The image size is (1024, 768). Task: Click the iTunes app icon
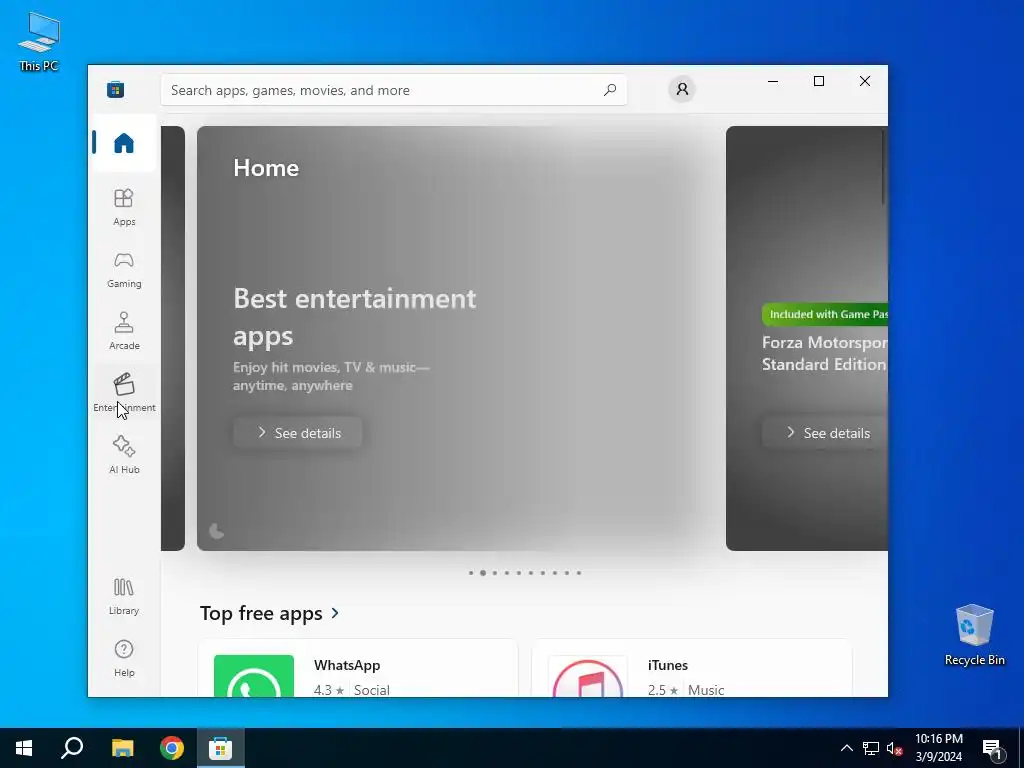coord(588,677)
